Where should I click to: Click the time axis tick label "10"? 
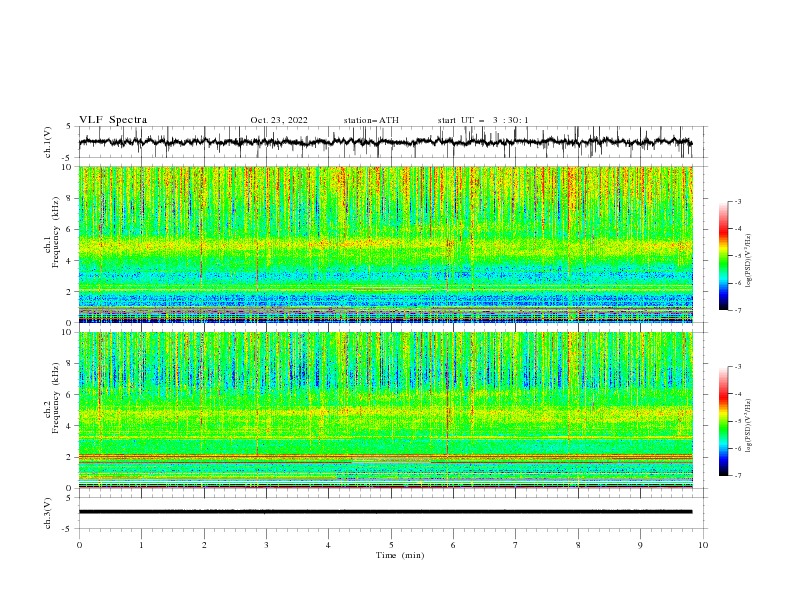coord(703,545)
